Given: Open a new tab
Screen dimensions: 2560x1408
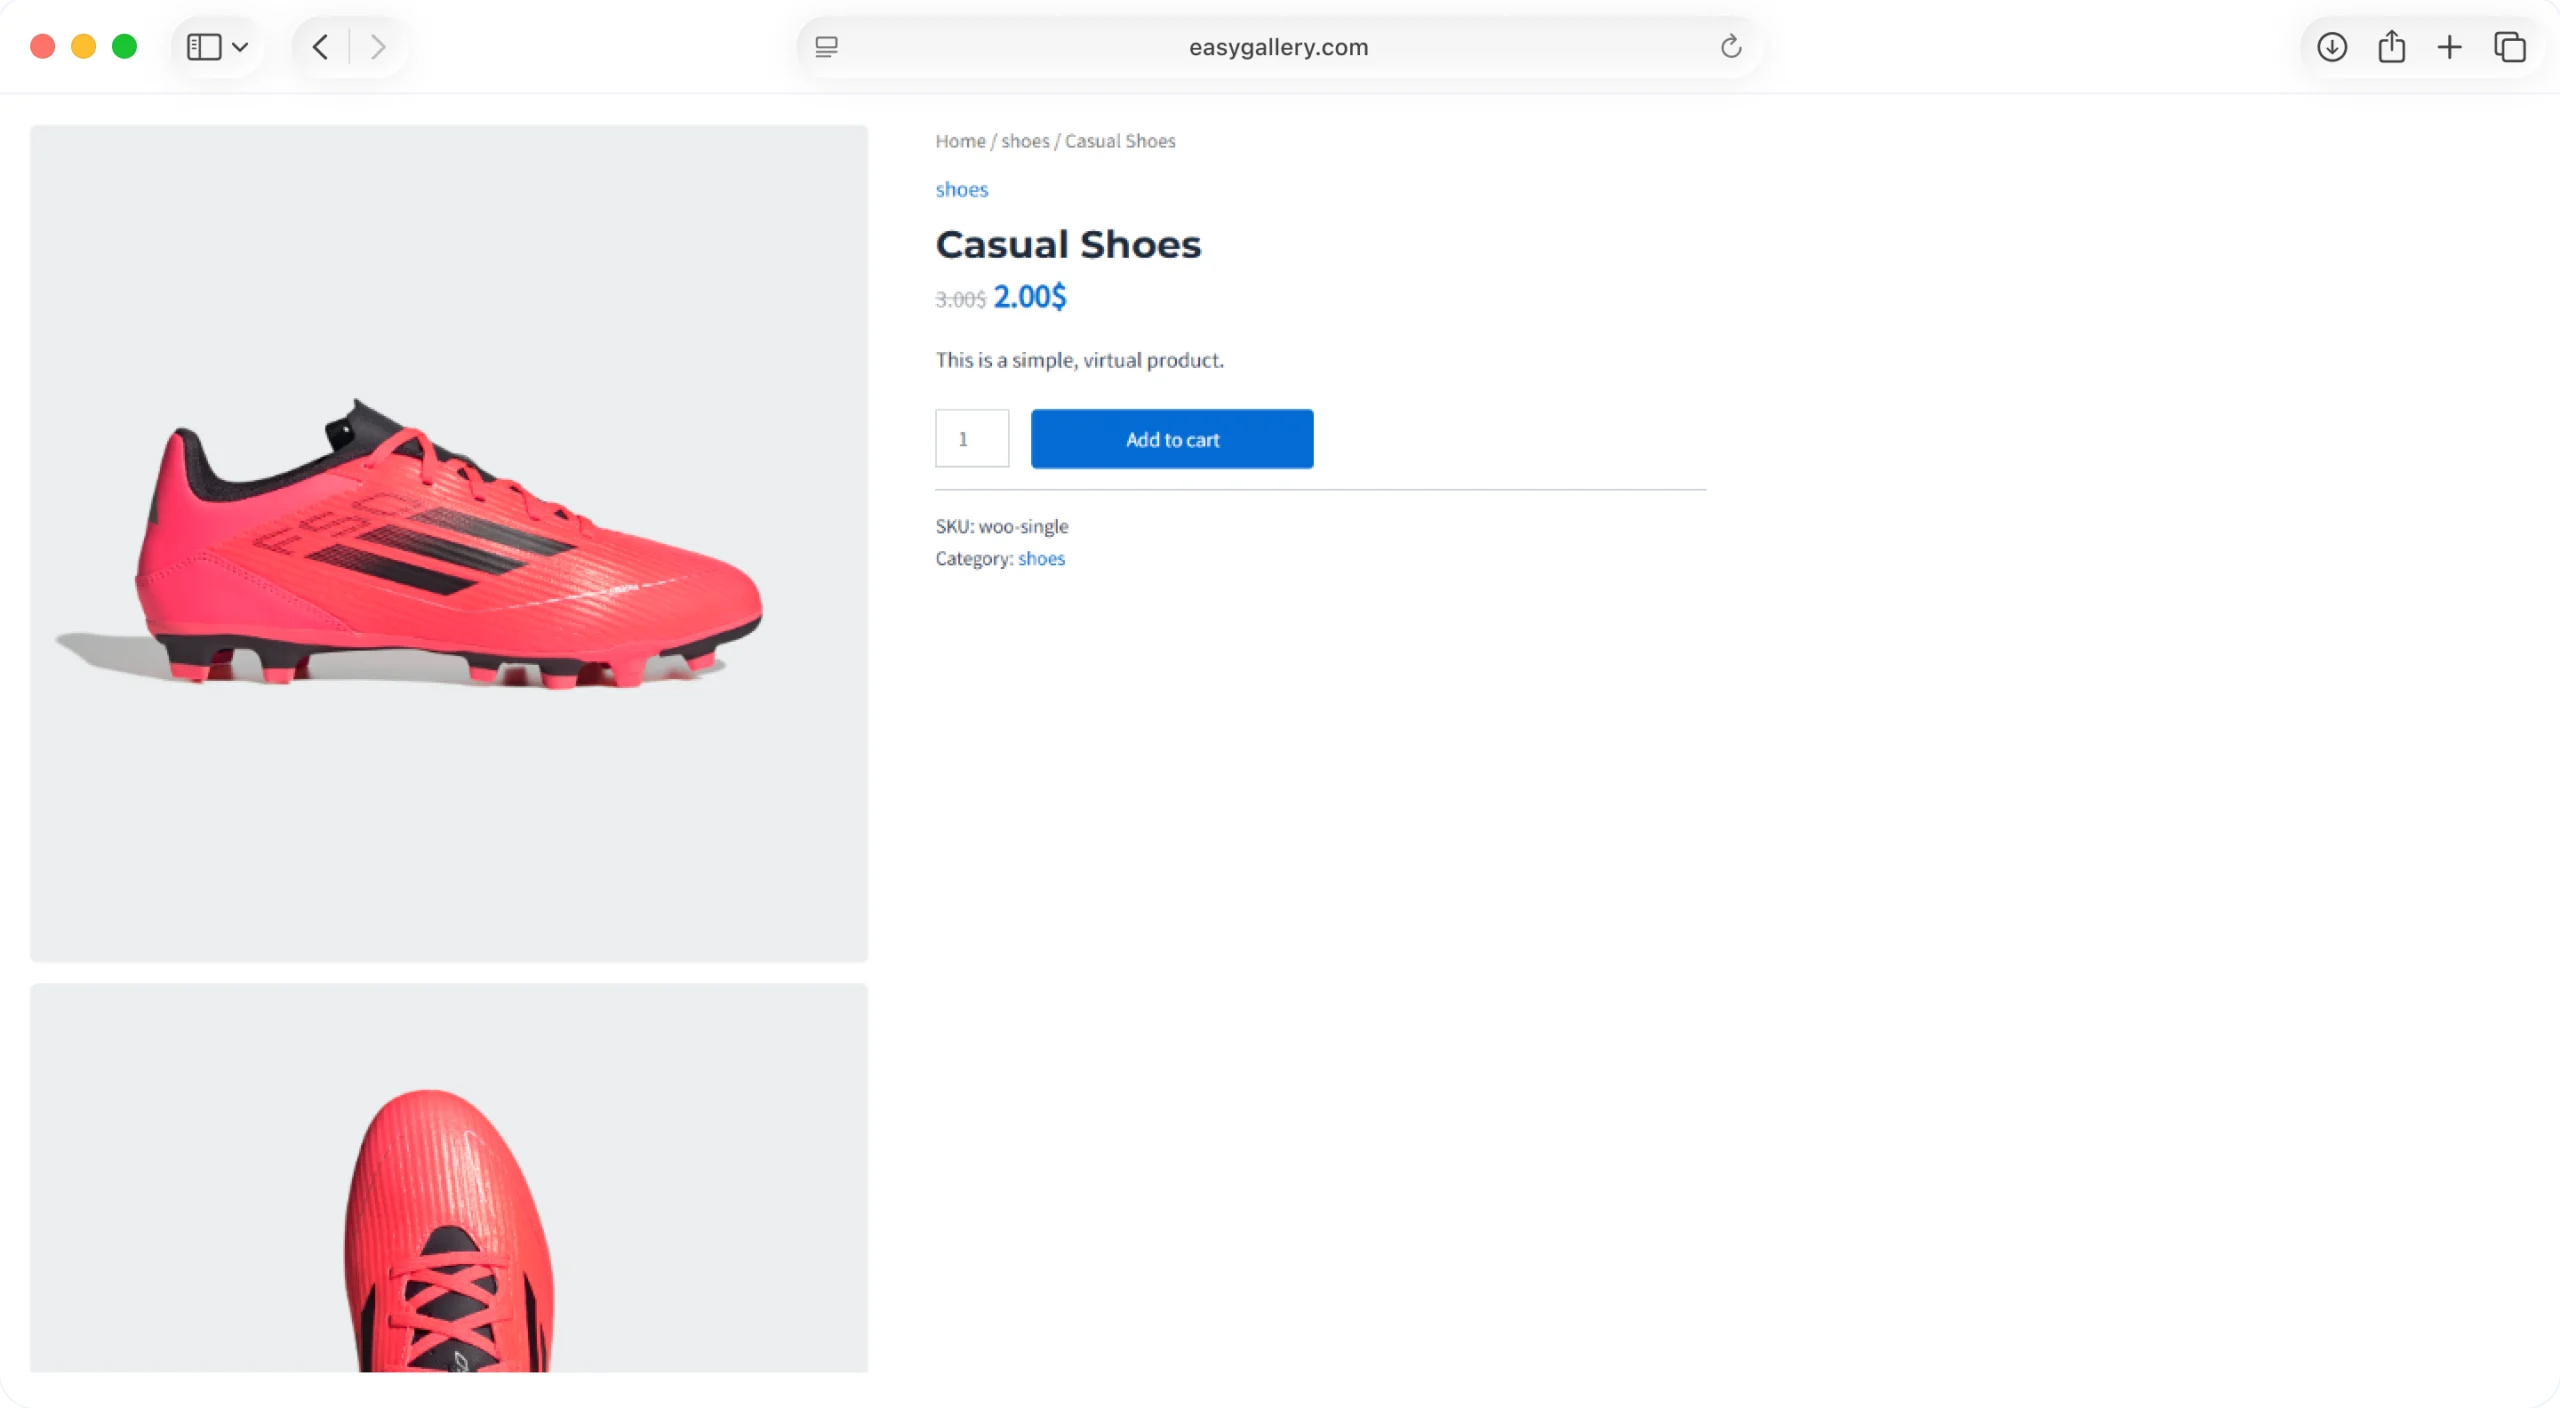Looking at the screenshot, I should (x=2449, y=47).
